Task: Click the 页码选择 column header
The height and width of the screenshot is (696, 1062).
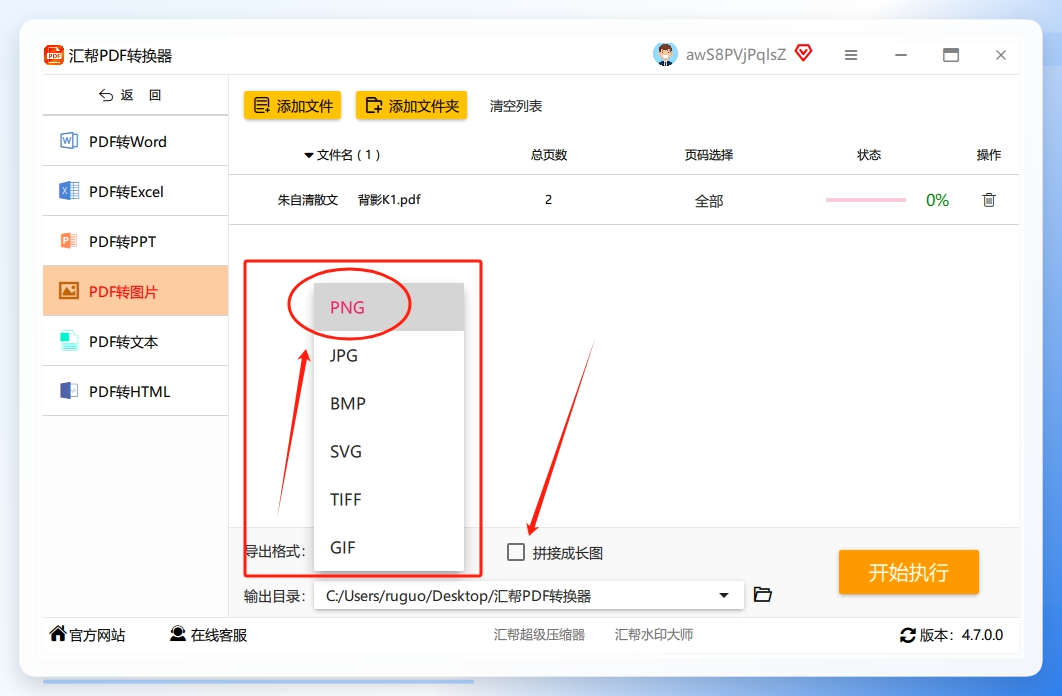Action: coord(708,155)
